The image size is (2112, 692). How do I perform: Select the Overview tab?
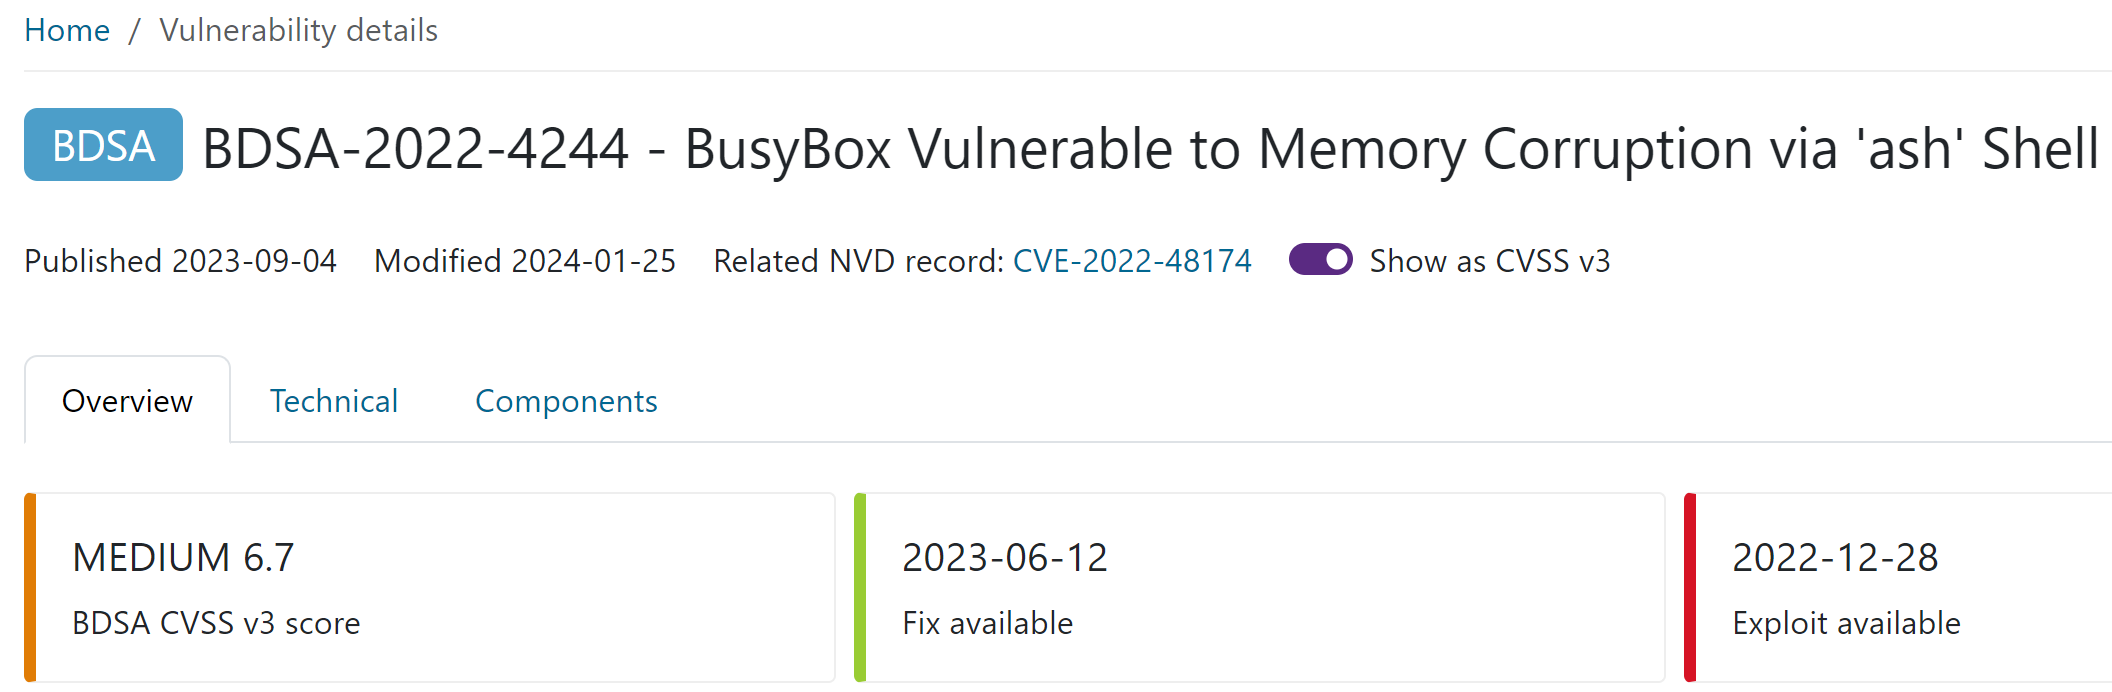[x=127, y=401]
